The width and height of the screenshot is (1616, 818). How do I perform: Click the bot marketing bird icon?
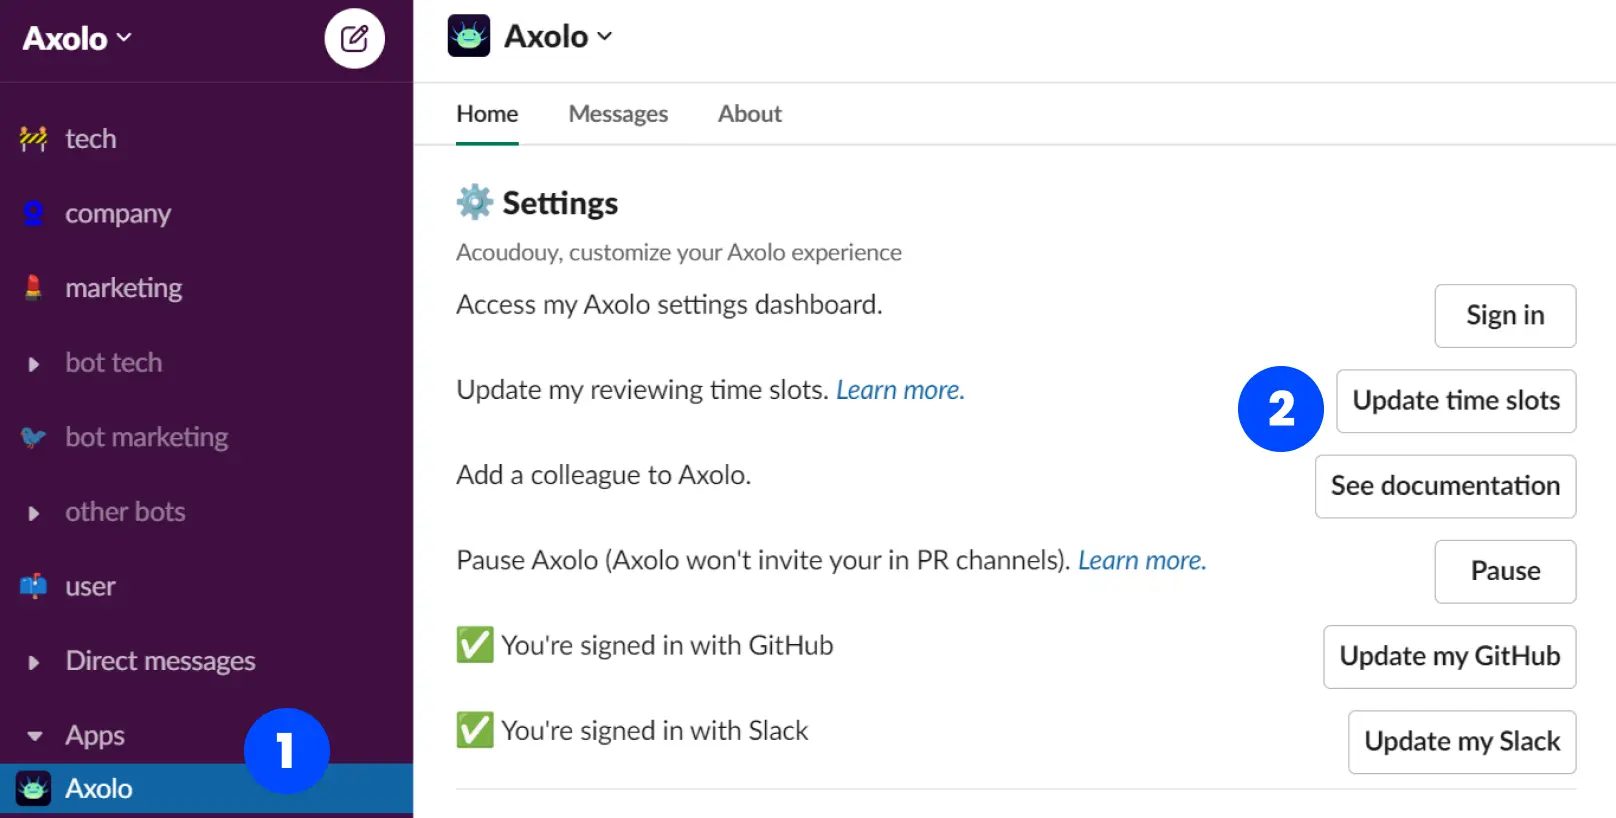pos(33,437)
